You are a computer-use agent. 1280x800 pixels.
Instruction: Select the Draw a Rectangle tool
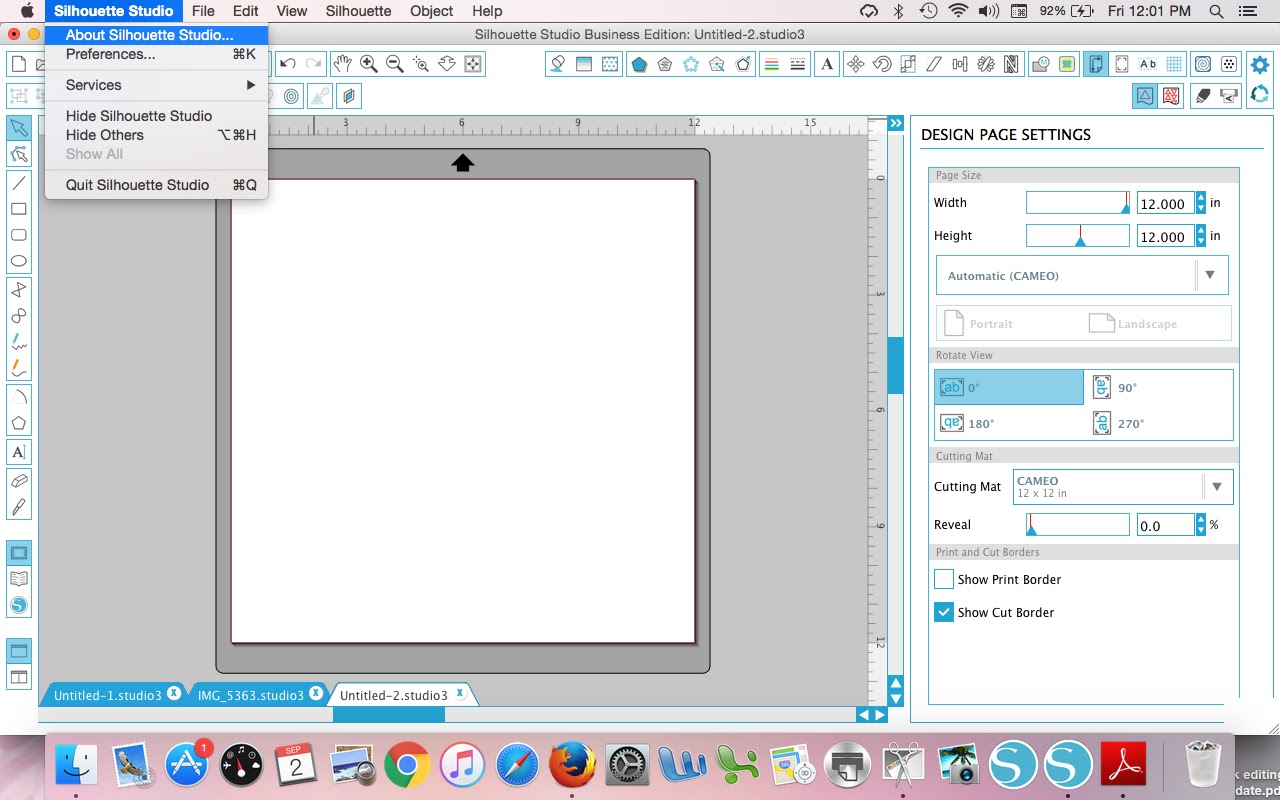pyautogui.click(x=18, y=209)
